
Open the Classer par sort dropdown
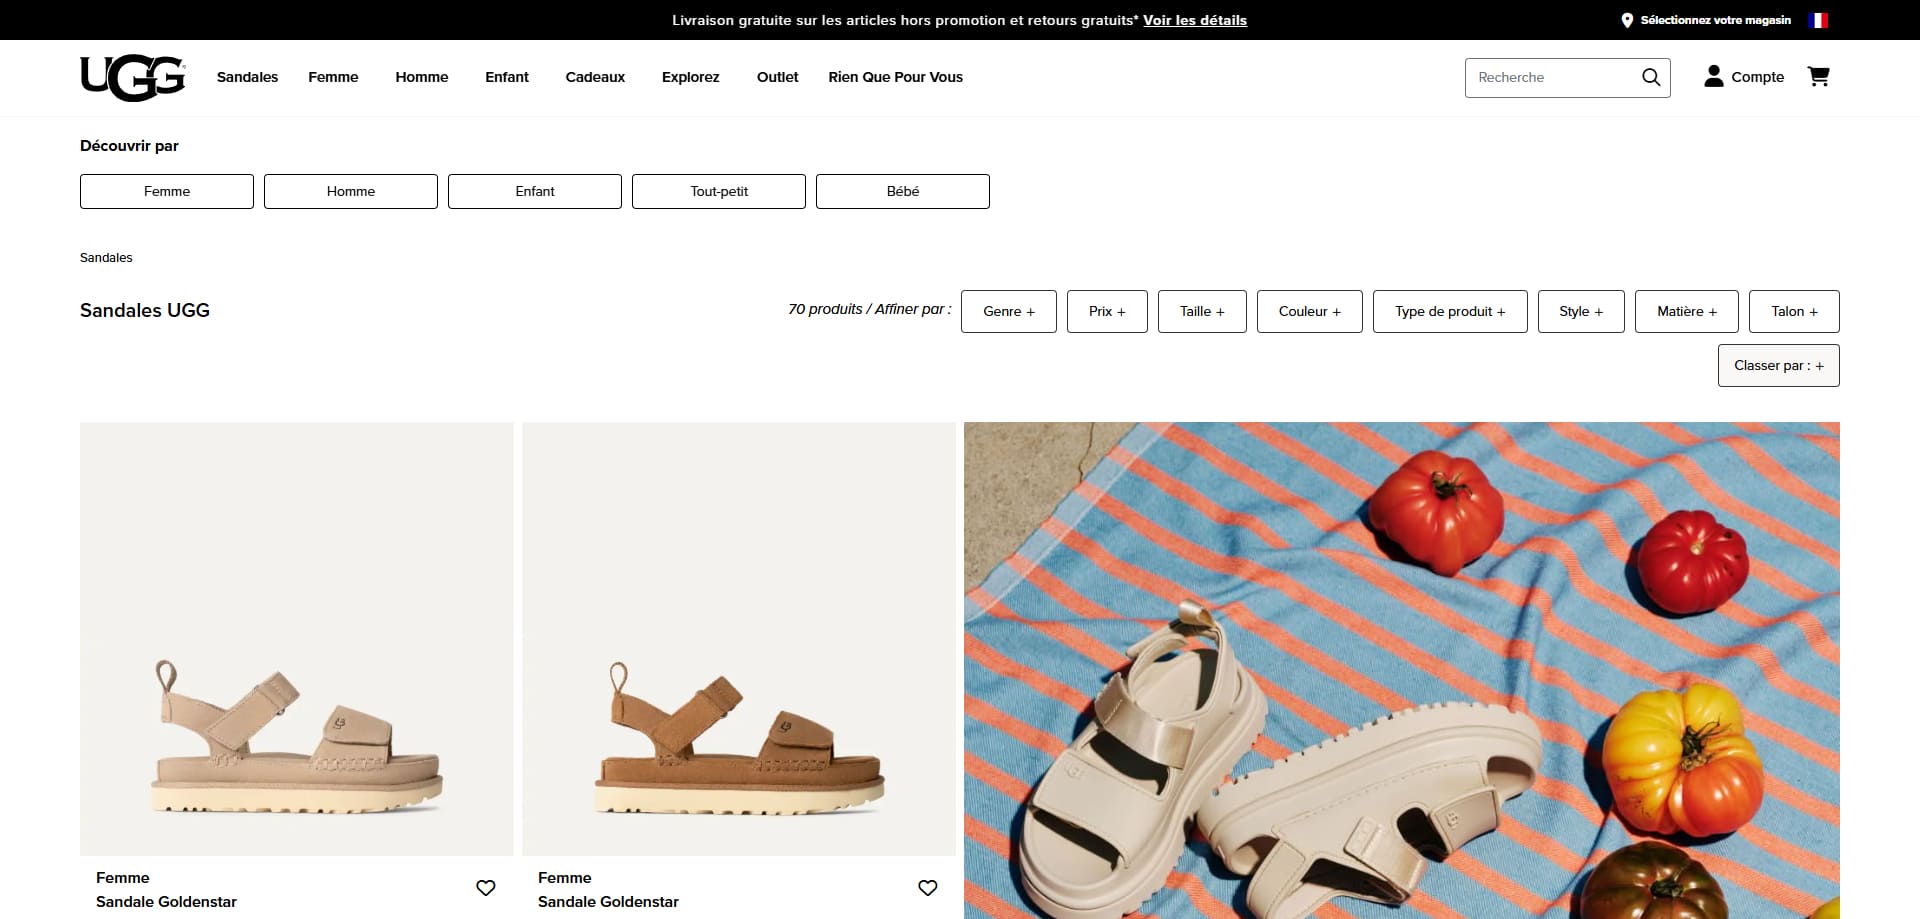(1779, 365)
